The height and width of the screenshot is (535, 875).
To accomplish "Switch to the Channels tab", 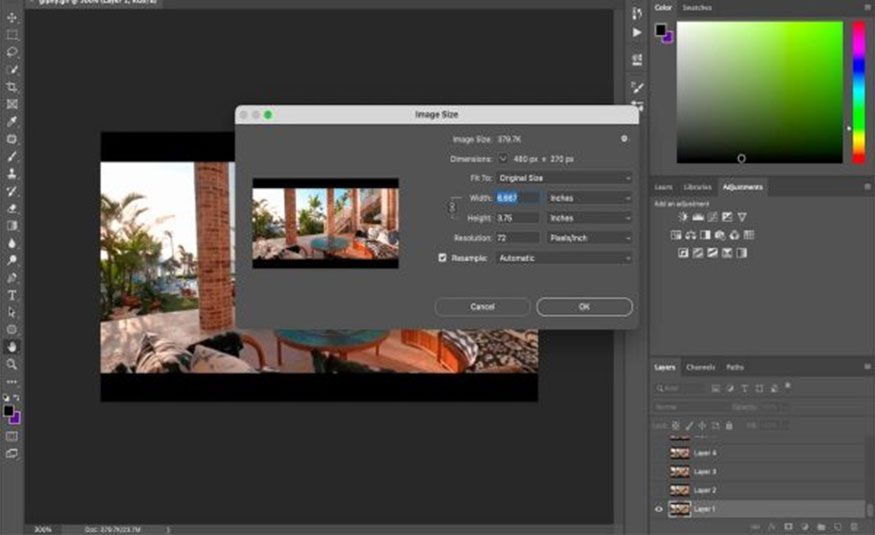I will (x=700, y=367).
